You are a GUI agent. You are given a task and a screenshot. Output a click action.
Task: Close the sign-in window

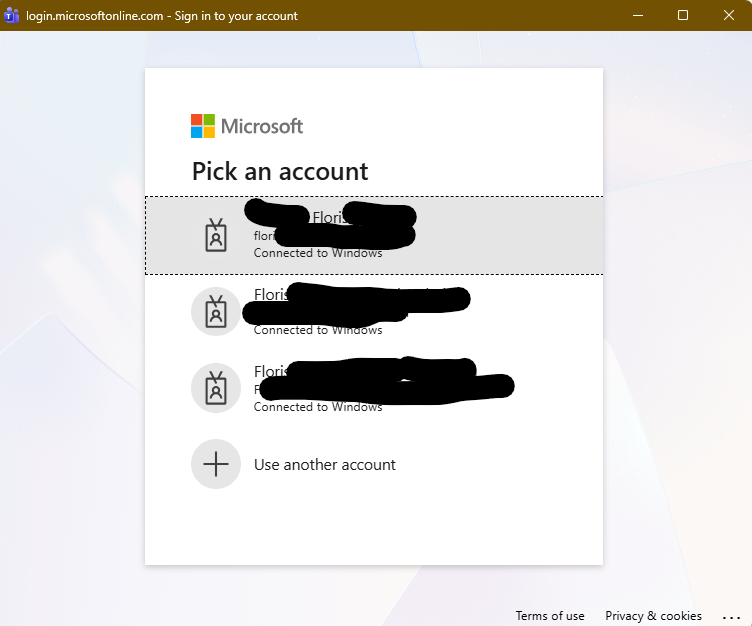pyautogui.click(x=728, y=15)
